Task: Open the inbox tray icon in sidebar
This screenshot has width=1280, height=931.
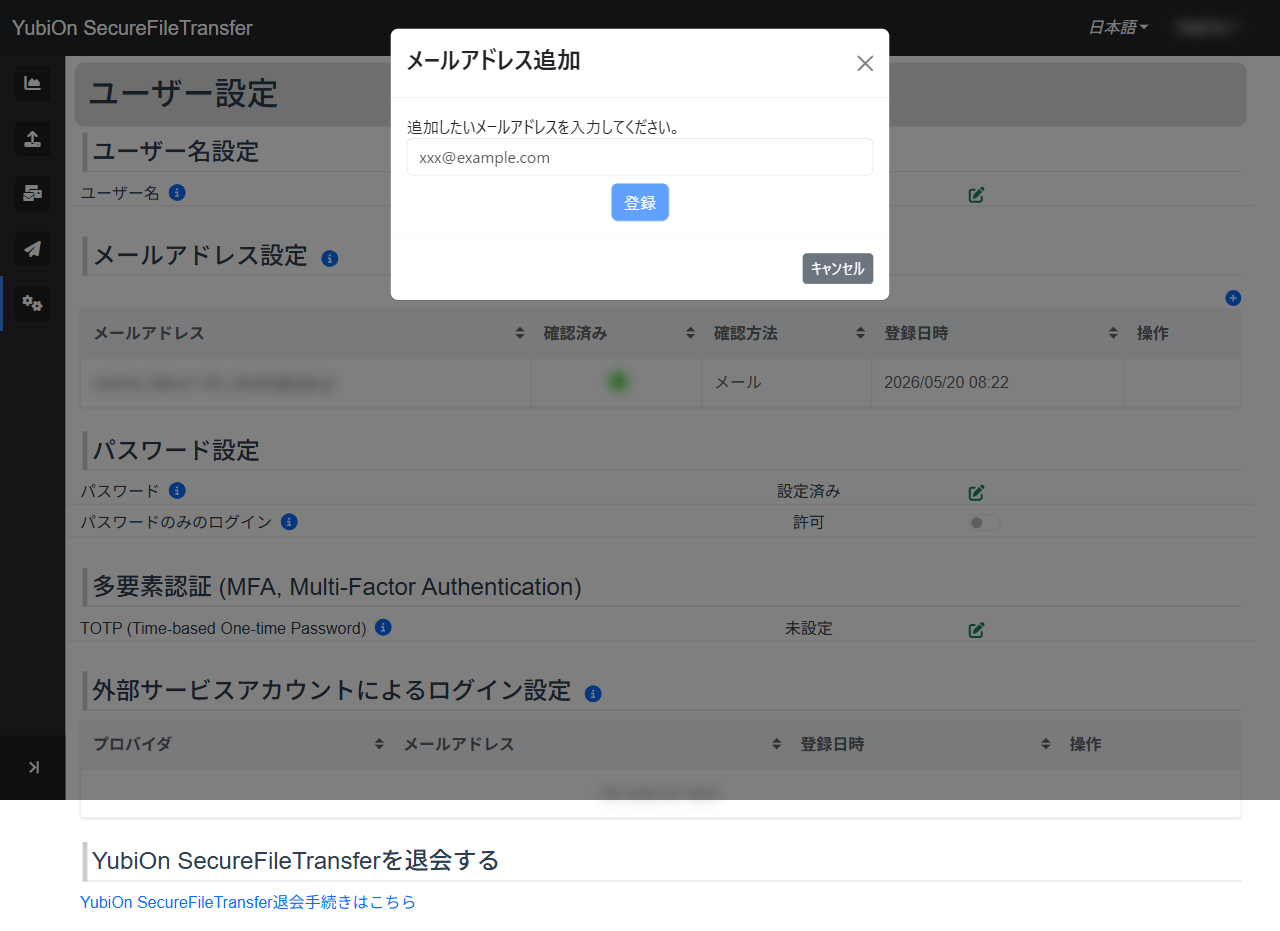Action: pos(33,193)
